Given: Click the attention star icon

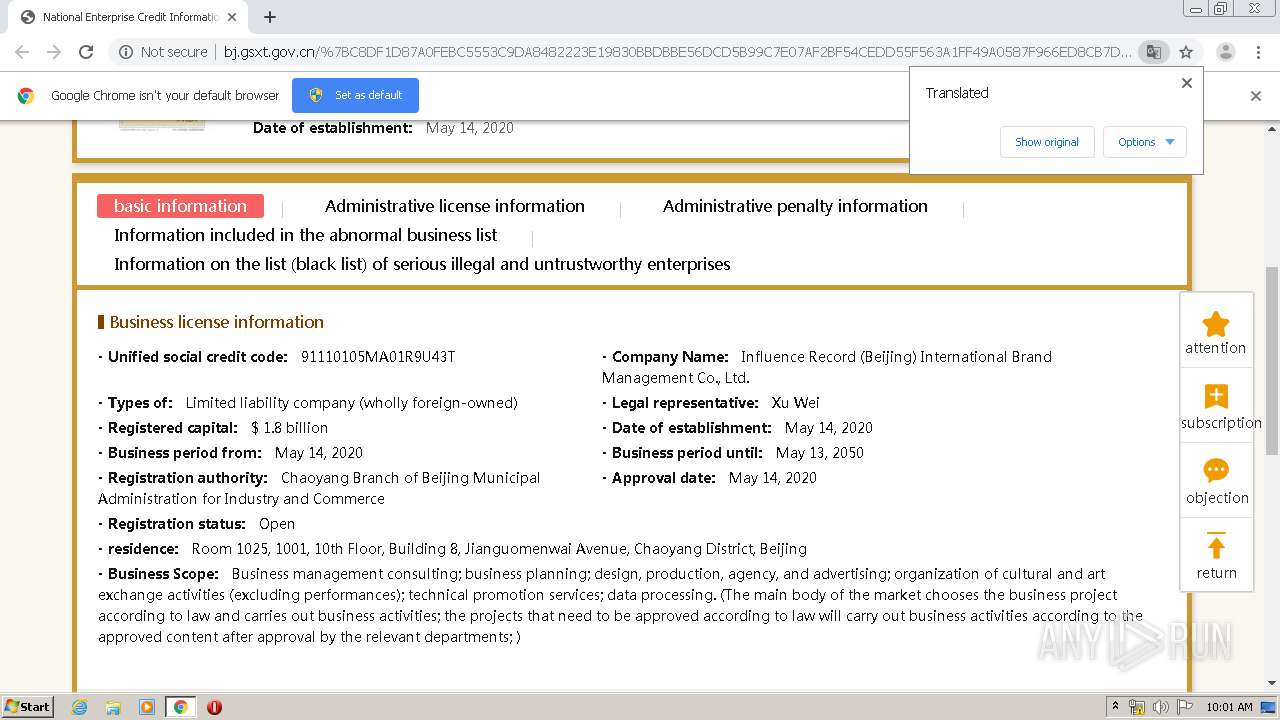Looking at the screenshot, I should [1216, 324].
